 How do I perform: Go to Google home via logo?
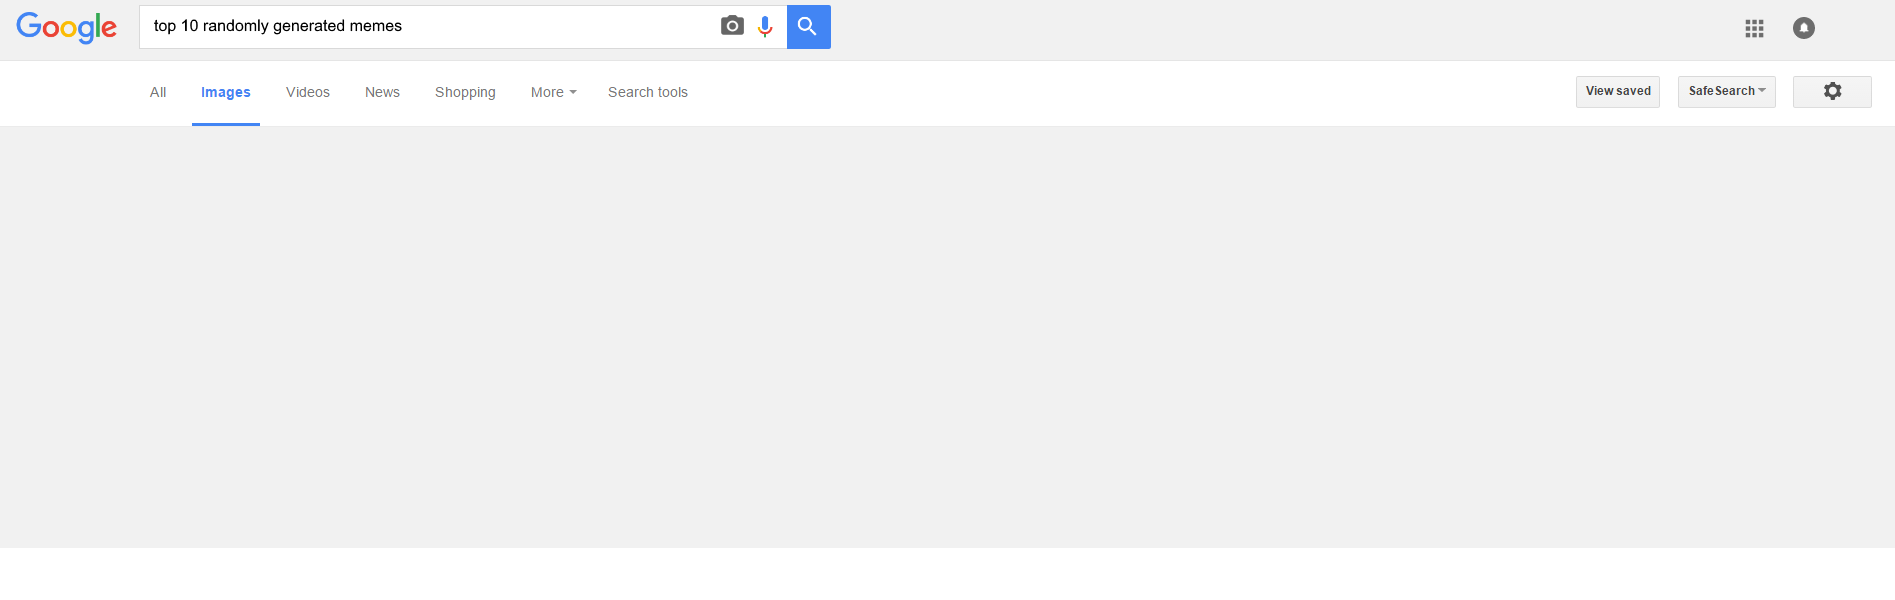click(66, 27)
